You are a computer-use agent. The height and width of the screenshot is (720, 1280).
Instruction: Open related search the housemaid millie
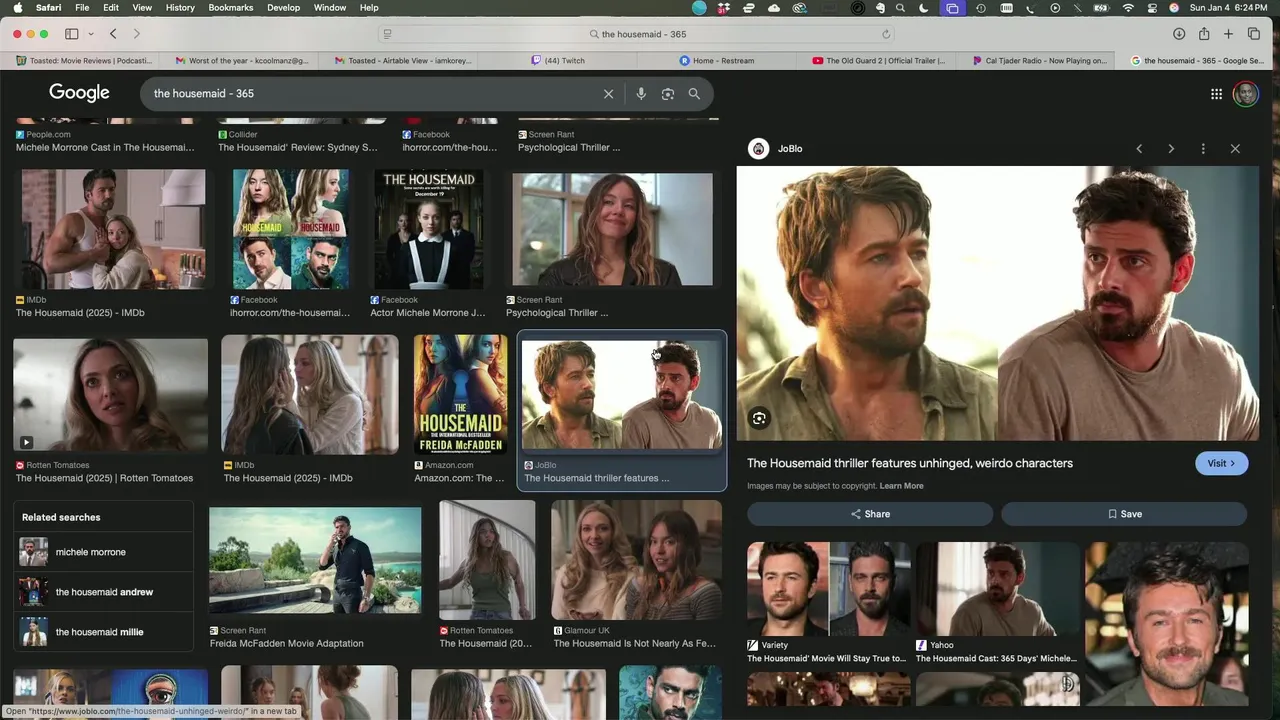tap(103, 632)
